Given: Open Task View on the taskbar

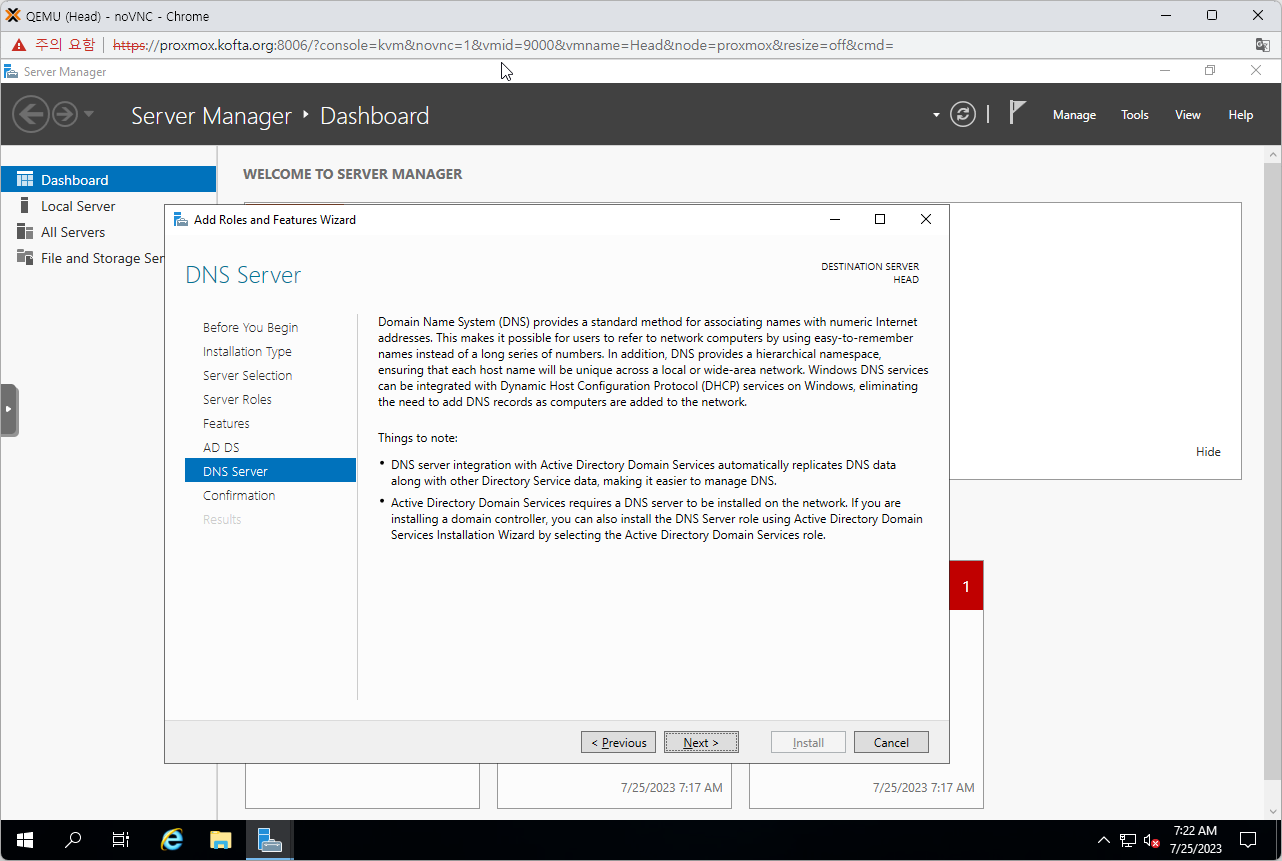Looking at the screenshot, I should click(x=121, y=840).
